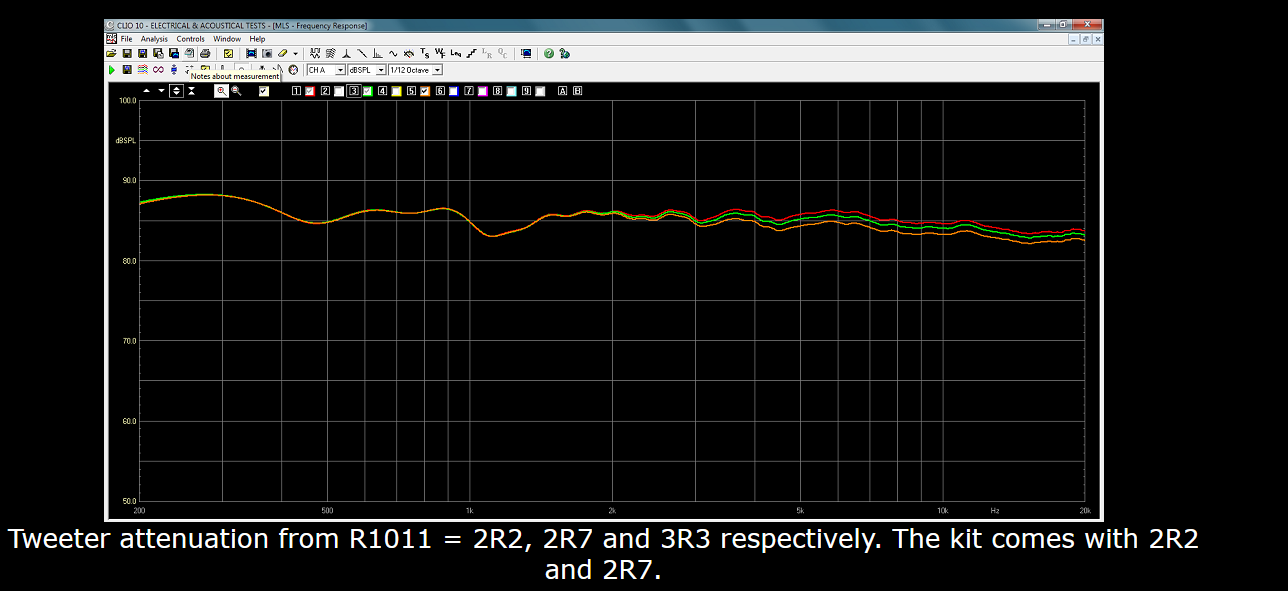Click the scale-down arrow above the graph

click(161, 91)
